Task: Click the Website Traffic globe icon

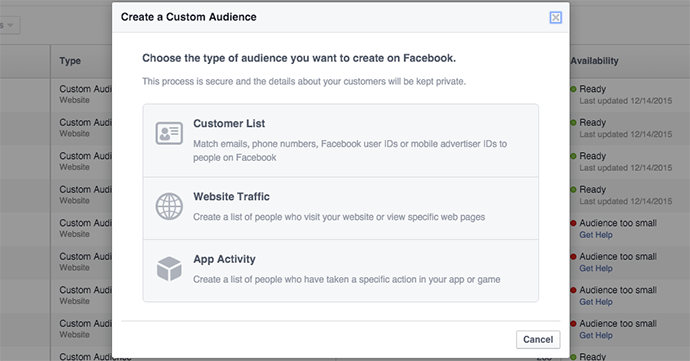Action: [x=169, y=206]
